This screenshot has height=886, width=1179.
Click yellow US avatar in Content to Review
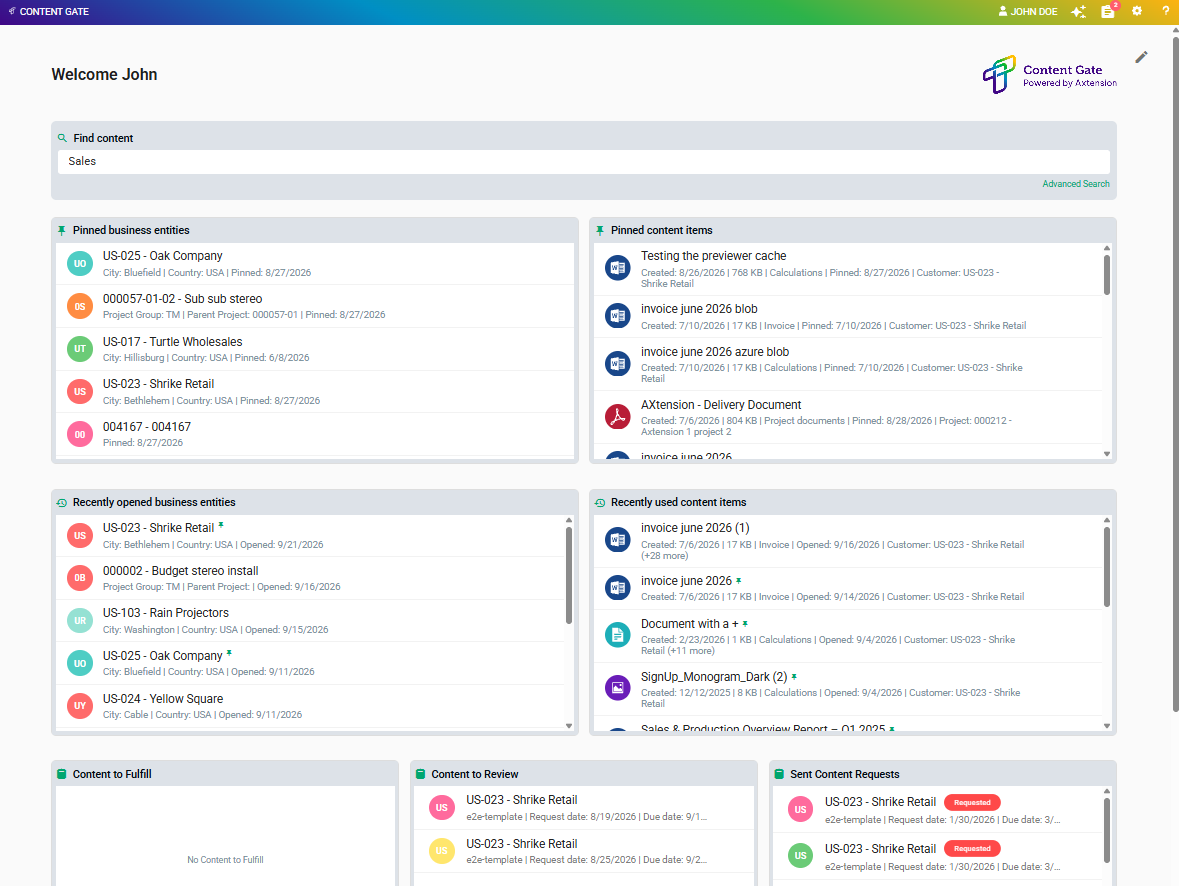tap(441, 851)
